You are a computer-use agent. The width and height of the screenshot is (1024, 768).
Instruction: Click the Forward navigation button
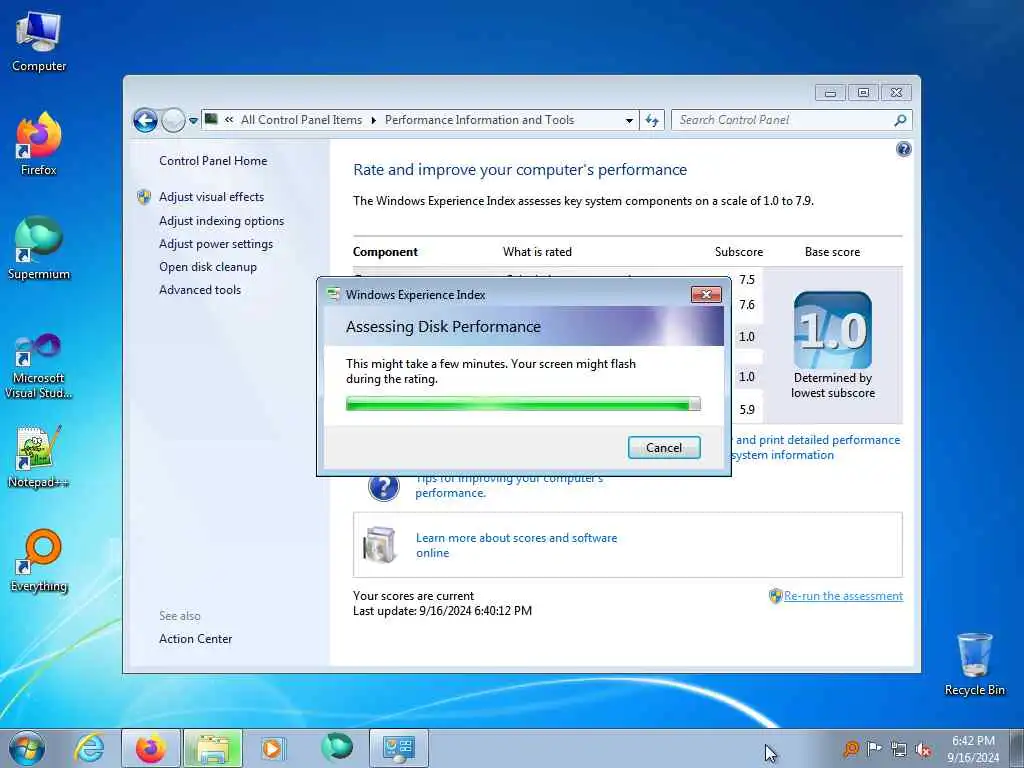click(x=173, y=120)
